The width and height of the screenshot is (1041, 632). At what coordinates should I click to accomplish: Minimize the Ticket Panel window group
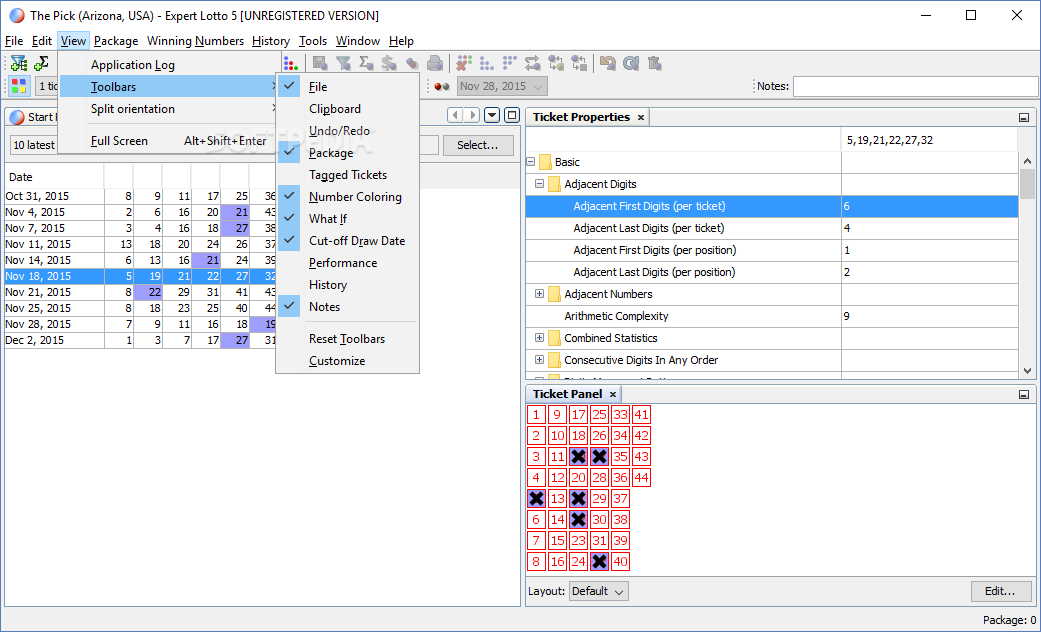pyautogui.click(x=1024, y=394)
